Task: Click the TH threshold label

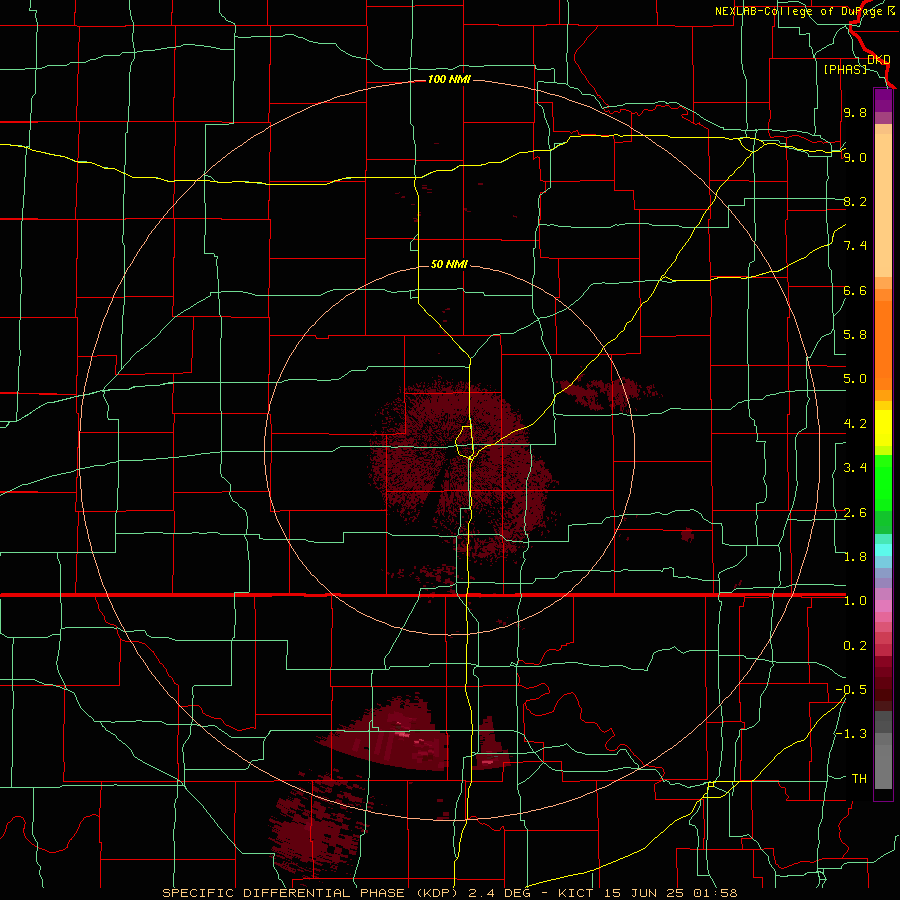Action: (x=859, y=779)
